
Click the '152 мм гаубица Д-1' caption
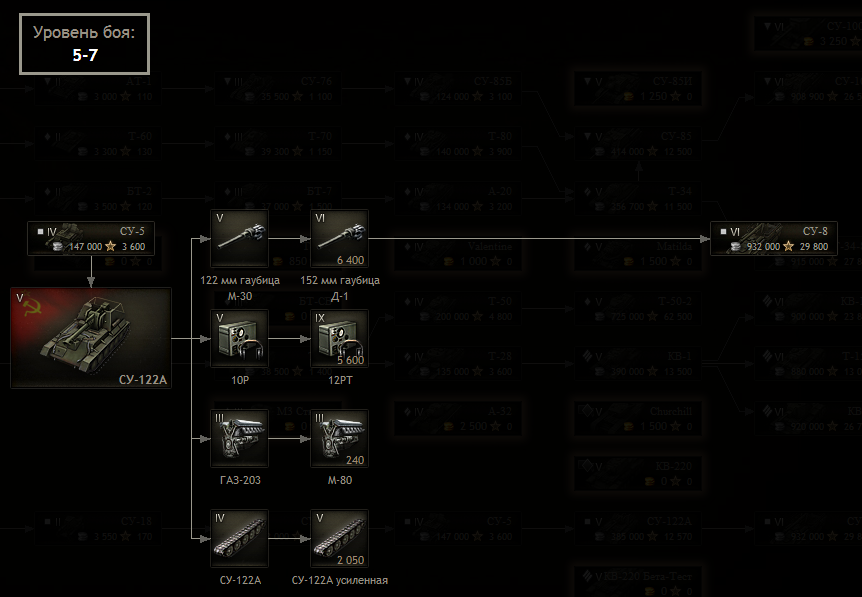point(340,288)
